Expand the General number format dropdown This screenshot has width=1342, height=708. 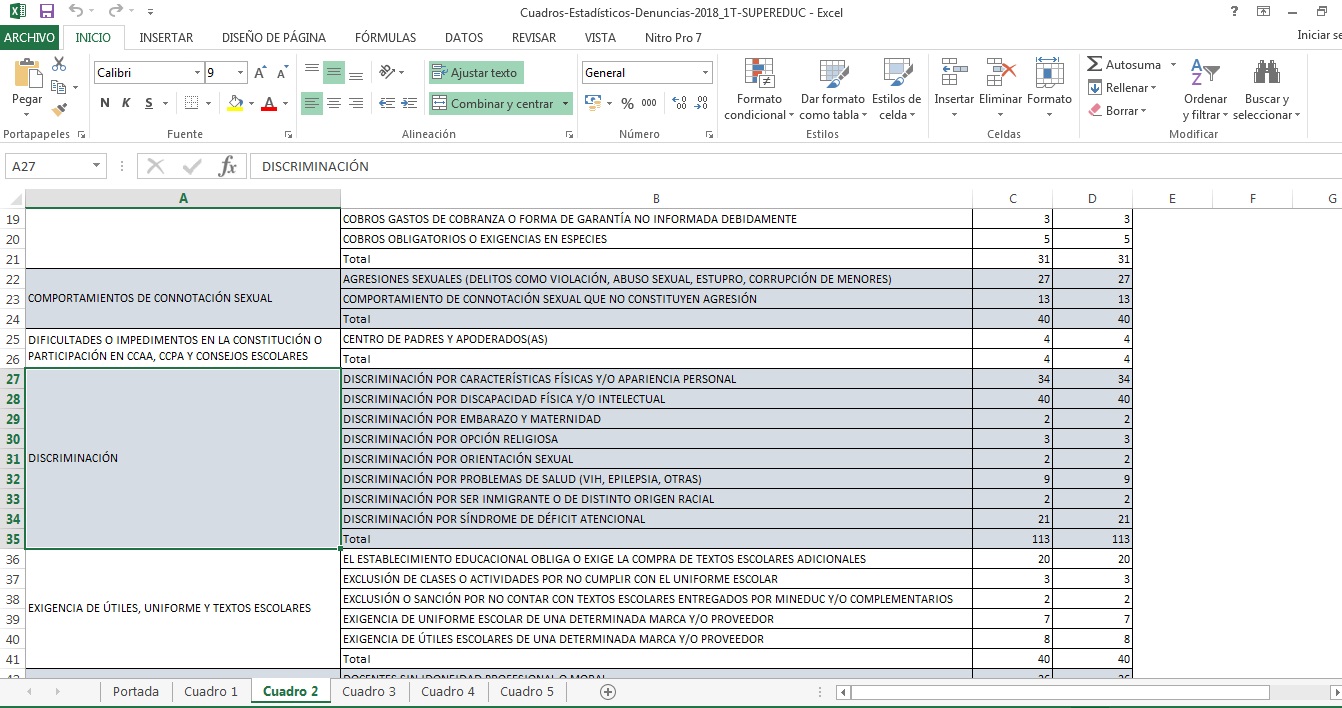pyautogui.click(x=705, y=73)
